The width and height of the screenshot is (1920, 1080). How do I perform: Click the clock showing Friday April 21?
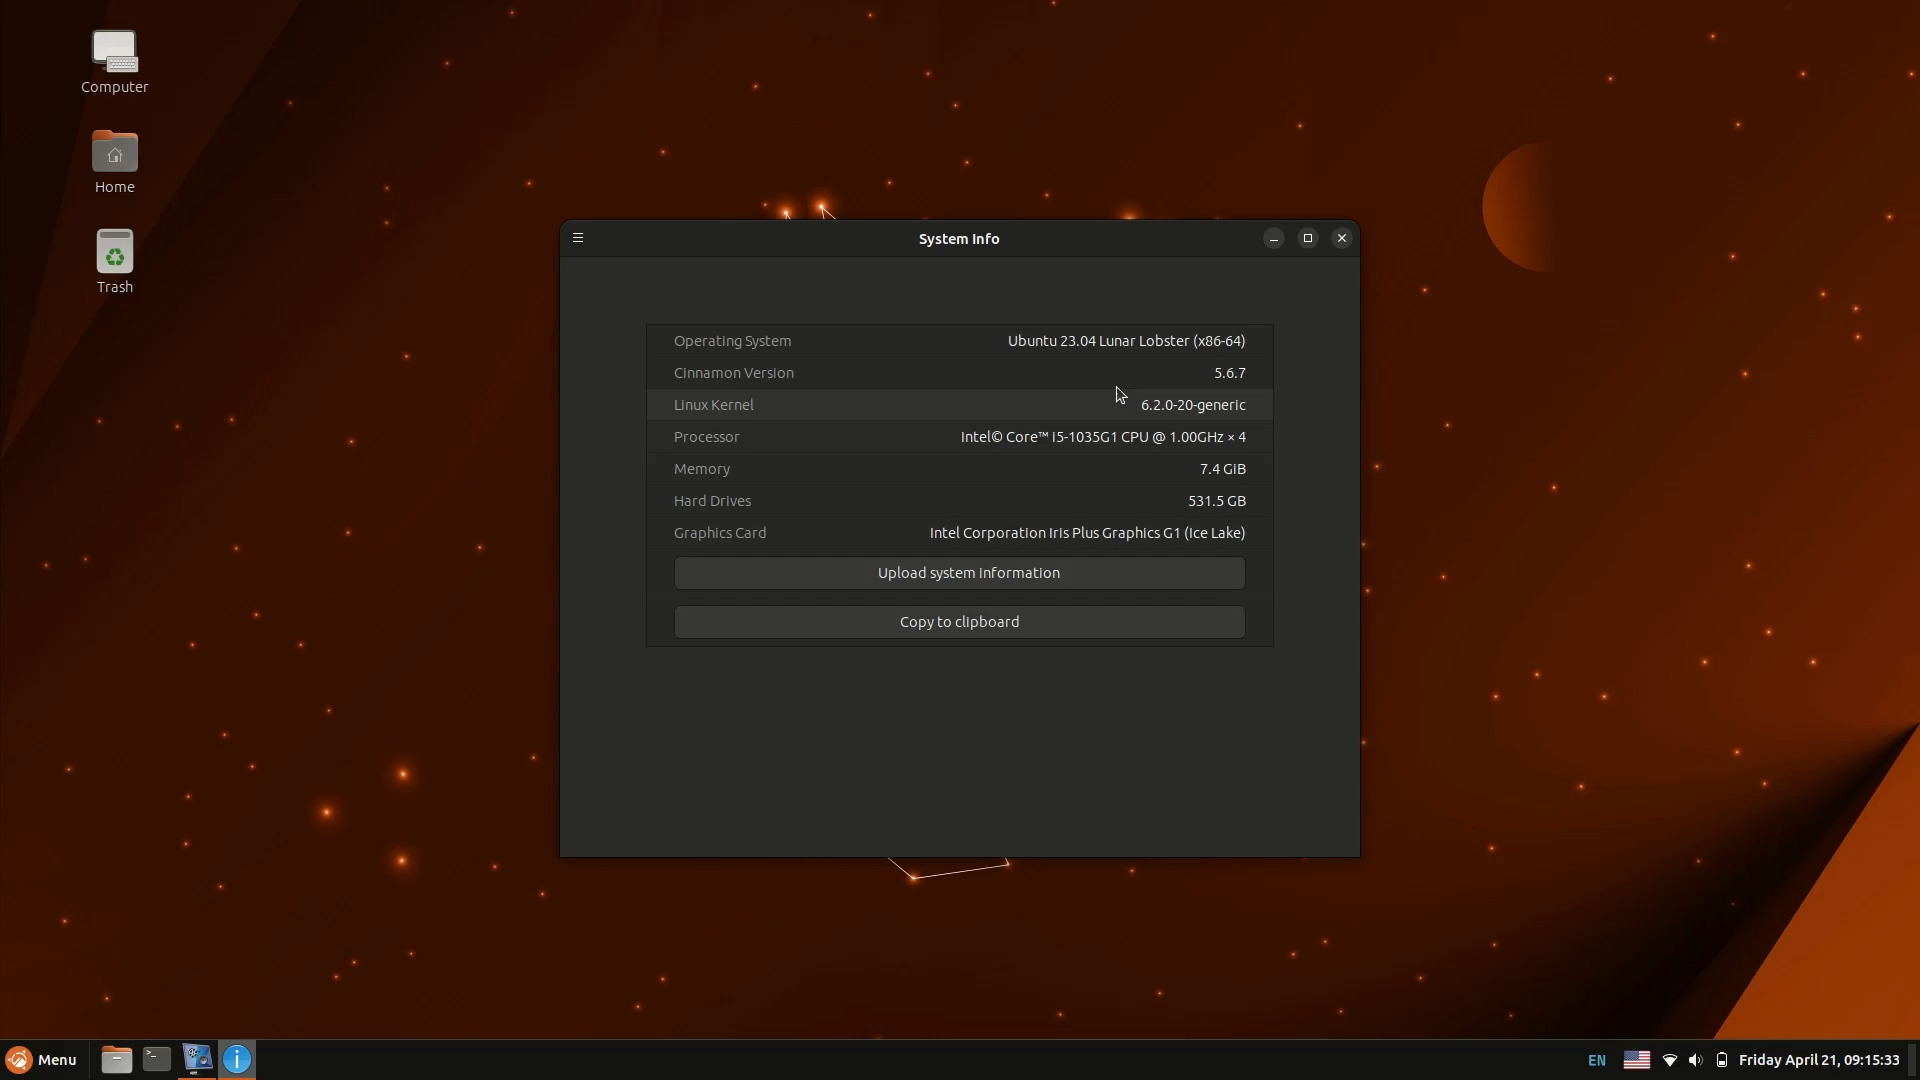pyautogui.click(x=1820, y=1060)
